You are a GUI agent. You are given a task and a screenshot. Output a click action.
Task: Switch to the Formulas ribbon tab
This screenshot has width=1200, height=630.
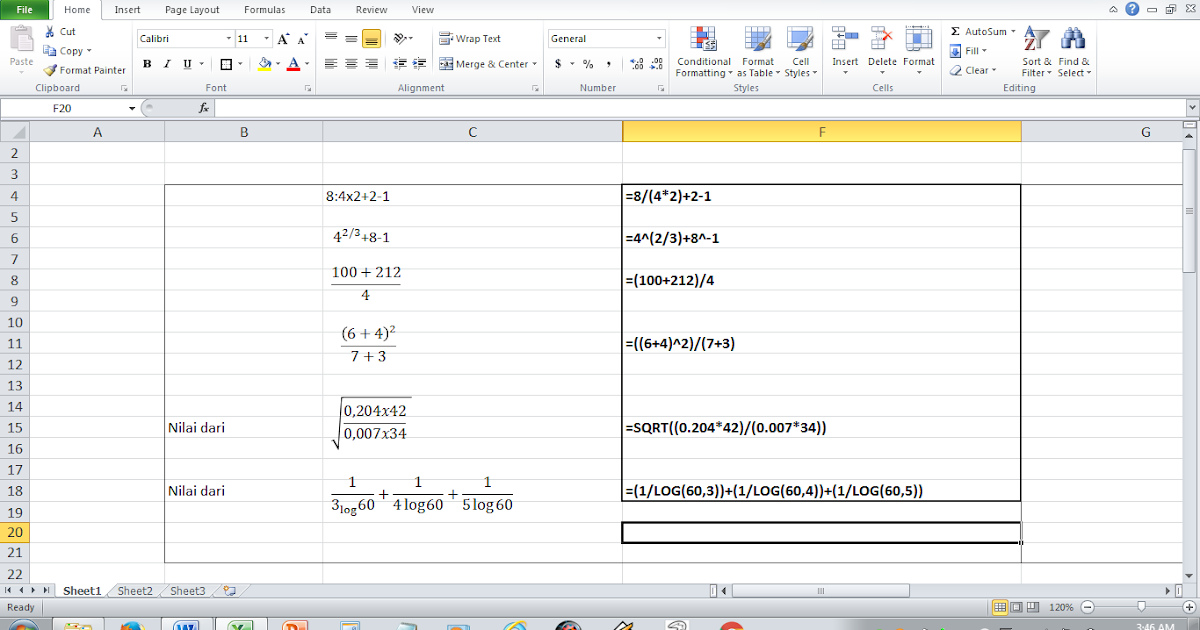tap(264, 10)
